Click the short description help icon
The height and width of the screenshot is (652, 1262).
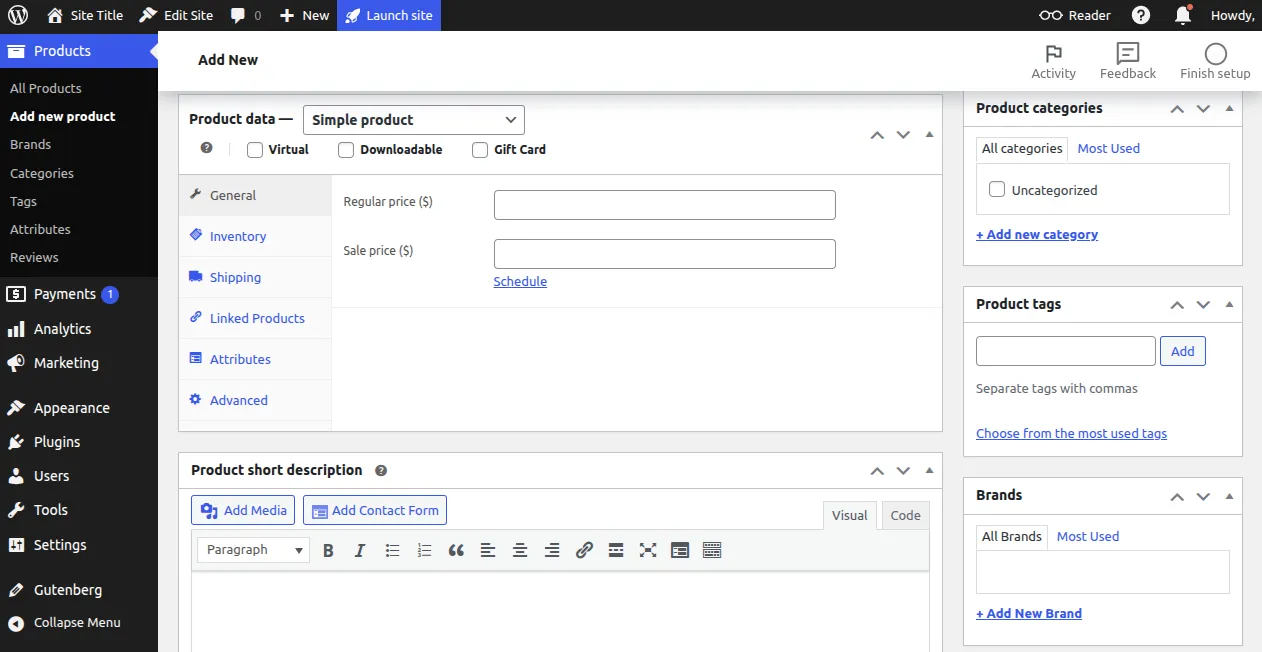[x=381, y=470]
